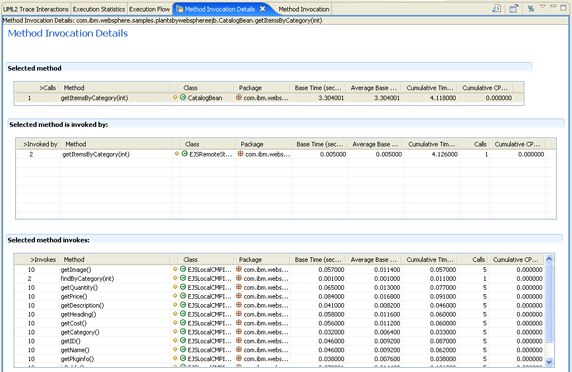Click class icon in EJSRemoteSt row
The image size is (572, 372).
(185, 154)
